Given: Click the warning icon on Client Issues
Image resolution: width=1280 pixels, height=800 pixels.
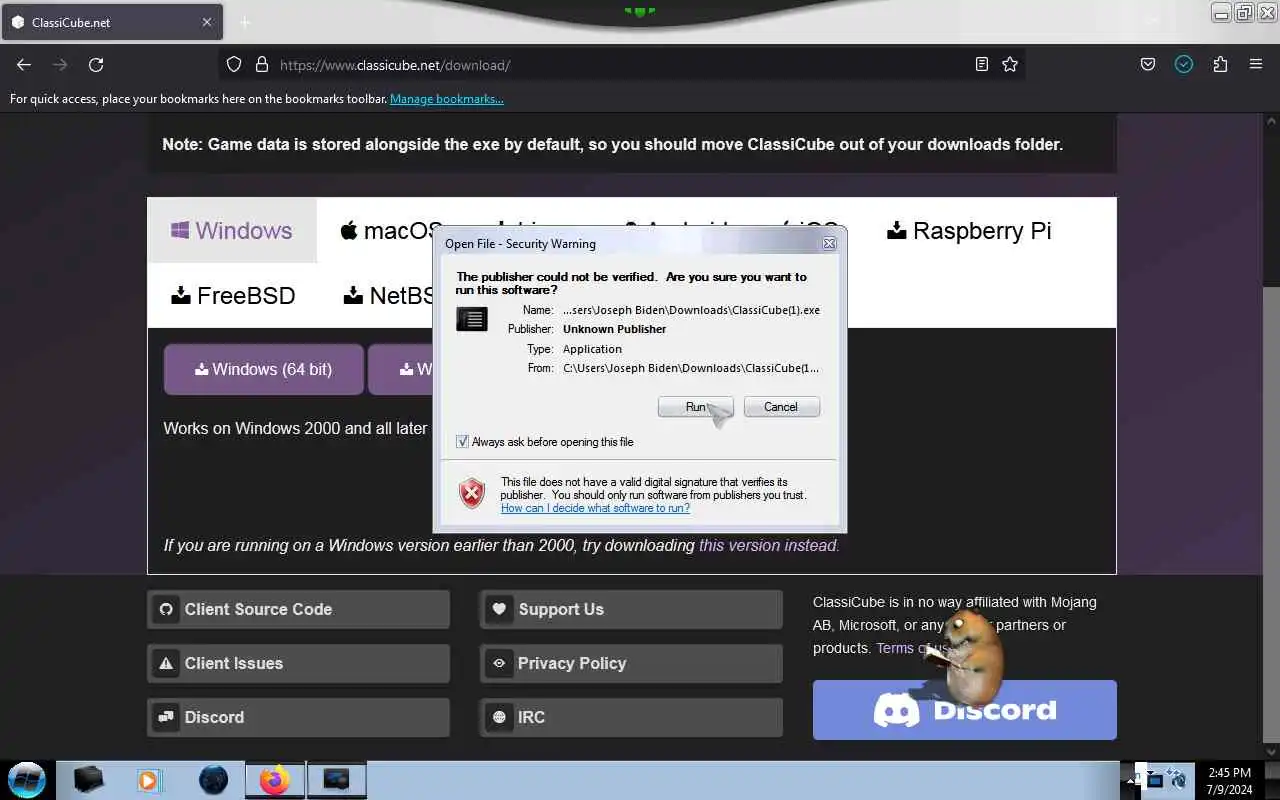Looking at the screenshot, I should click(x=166, y=663).
